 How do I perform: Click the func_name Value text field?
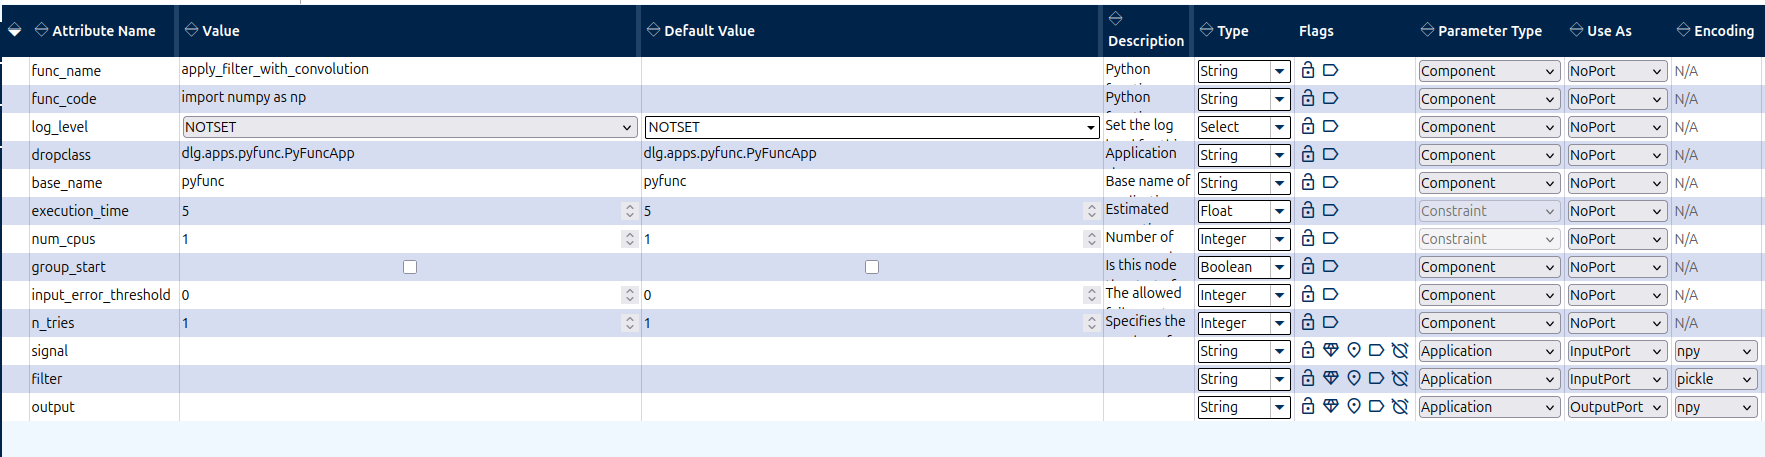(410, 69)
